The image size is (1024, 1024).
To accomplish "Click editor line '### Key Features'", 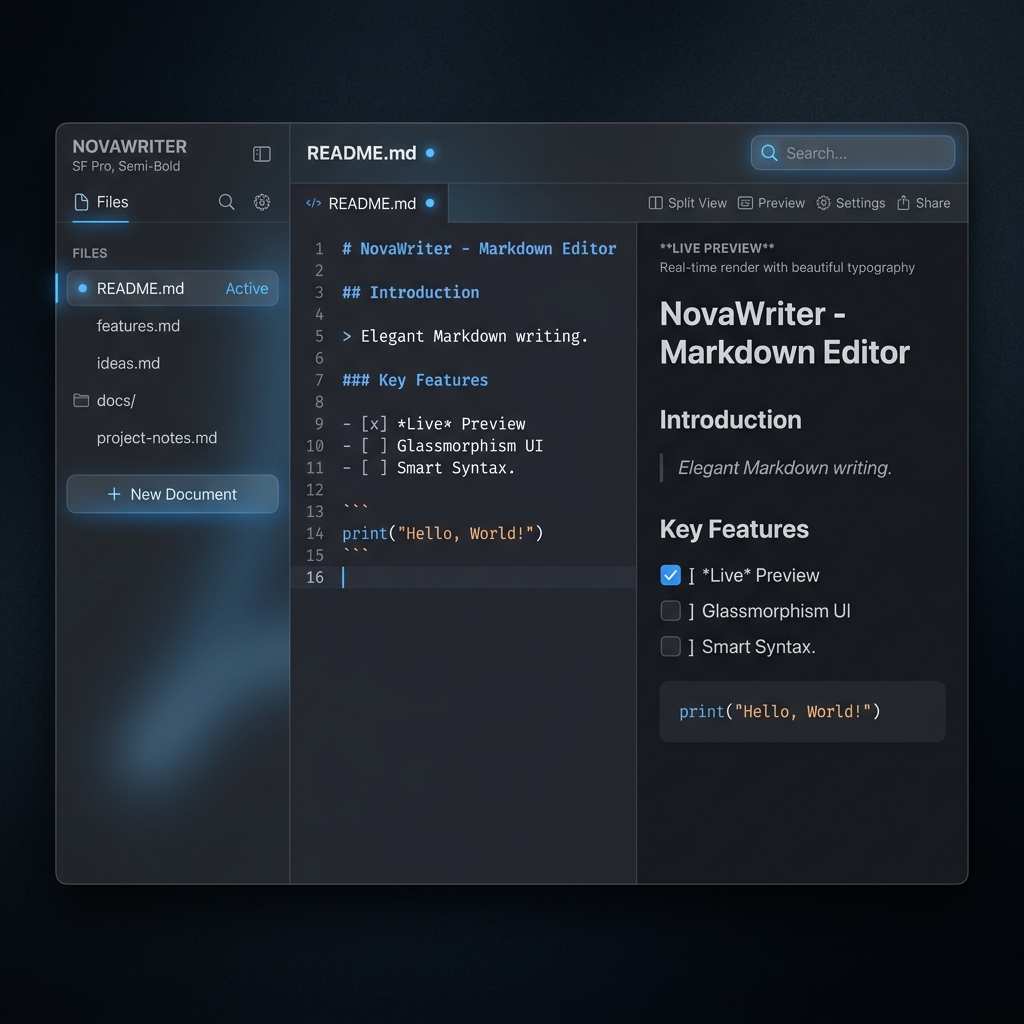I will [415, 380].
